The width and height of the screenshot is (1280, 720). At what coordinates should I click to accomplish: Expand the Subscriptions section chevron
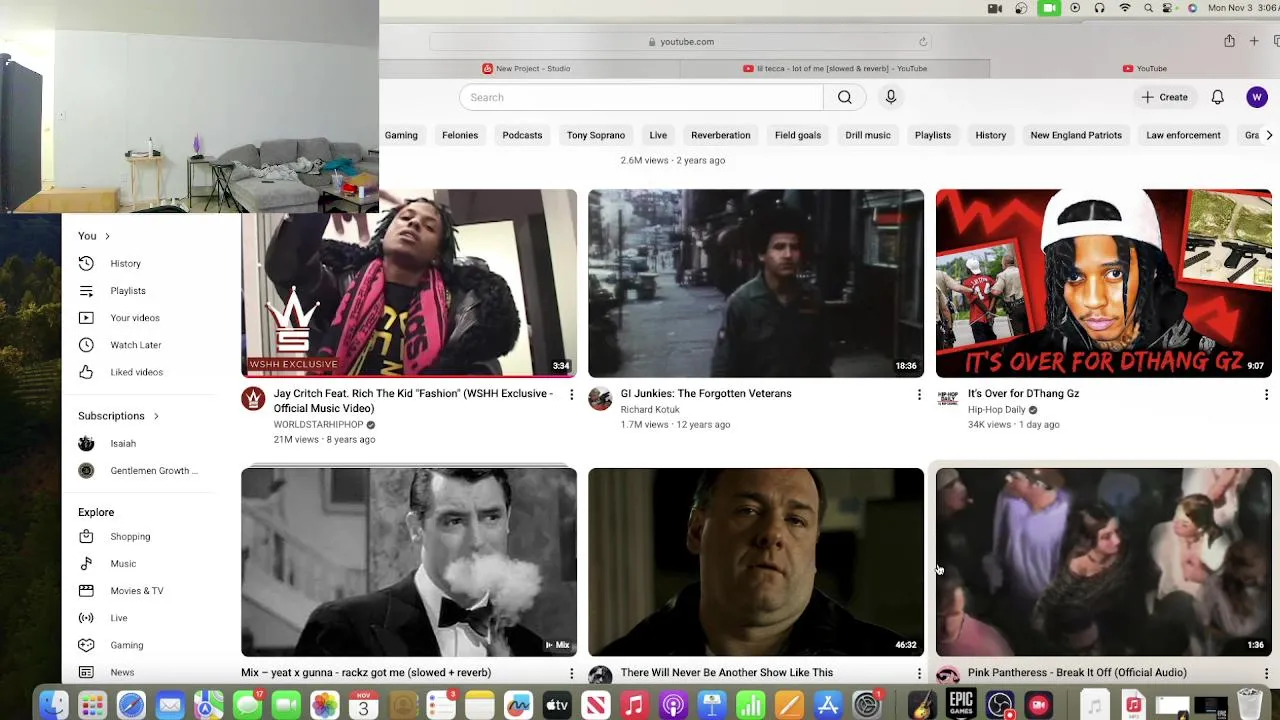click(156, 416)
